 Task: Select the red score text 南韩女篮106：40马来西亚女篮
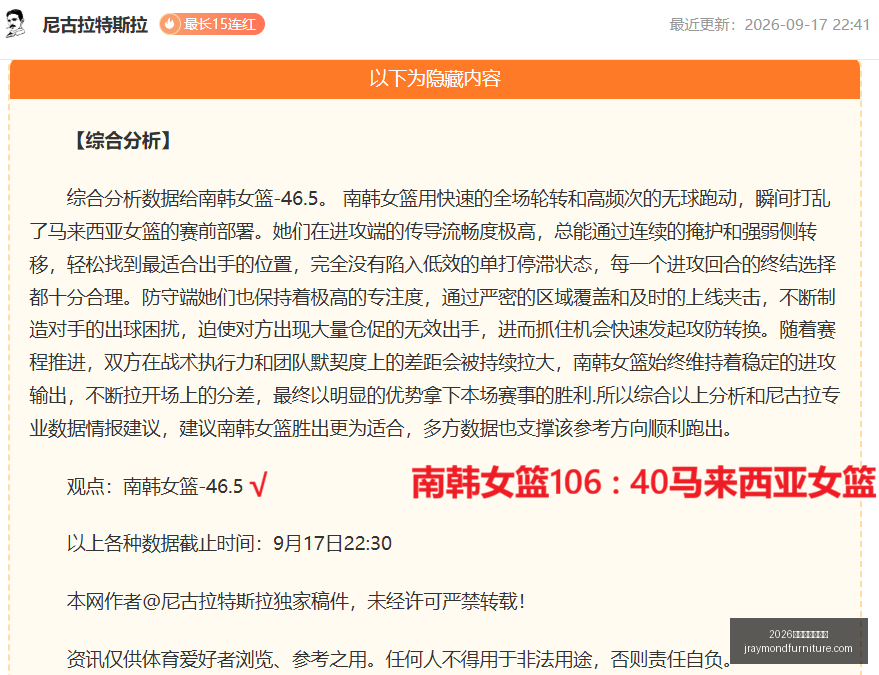tap(644, 482)
